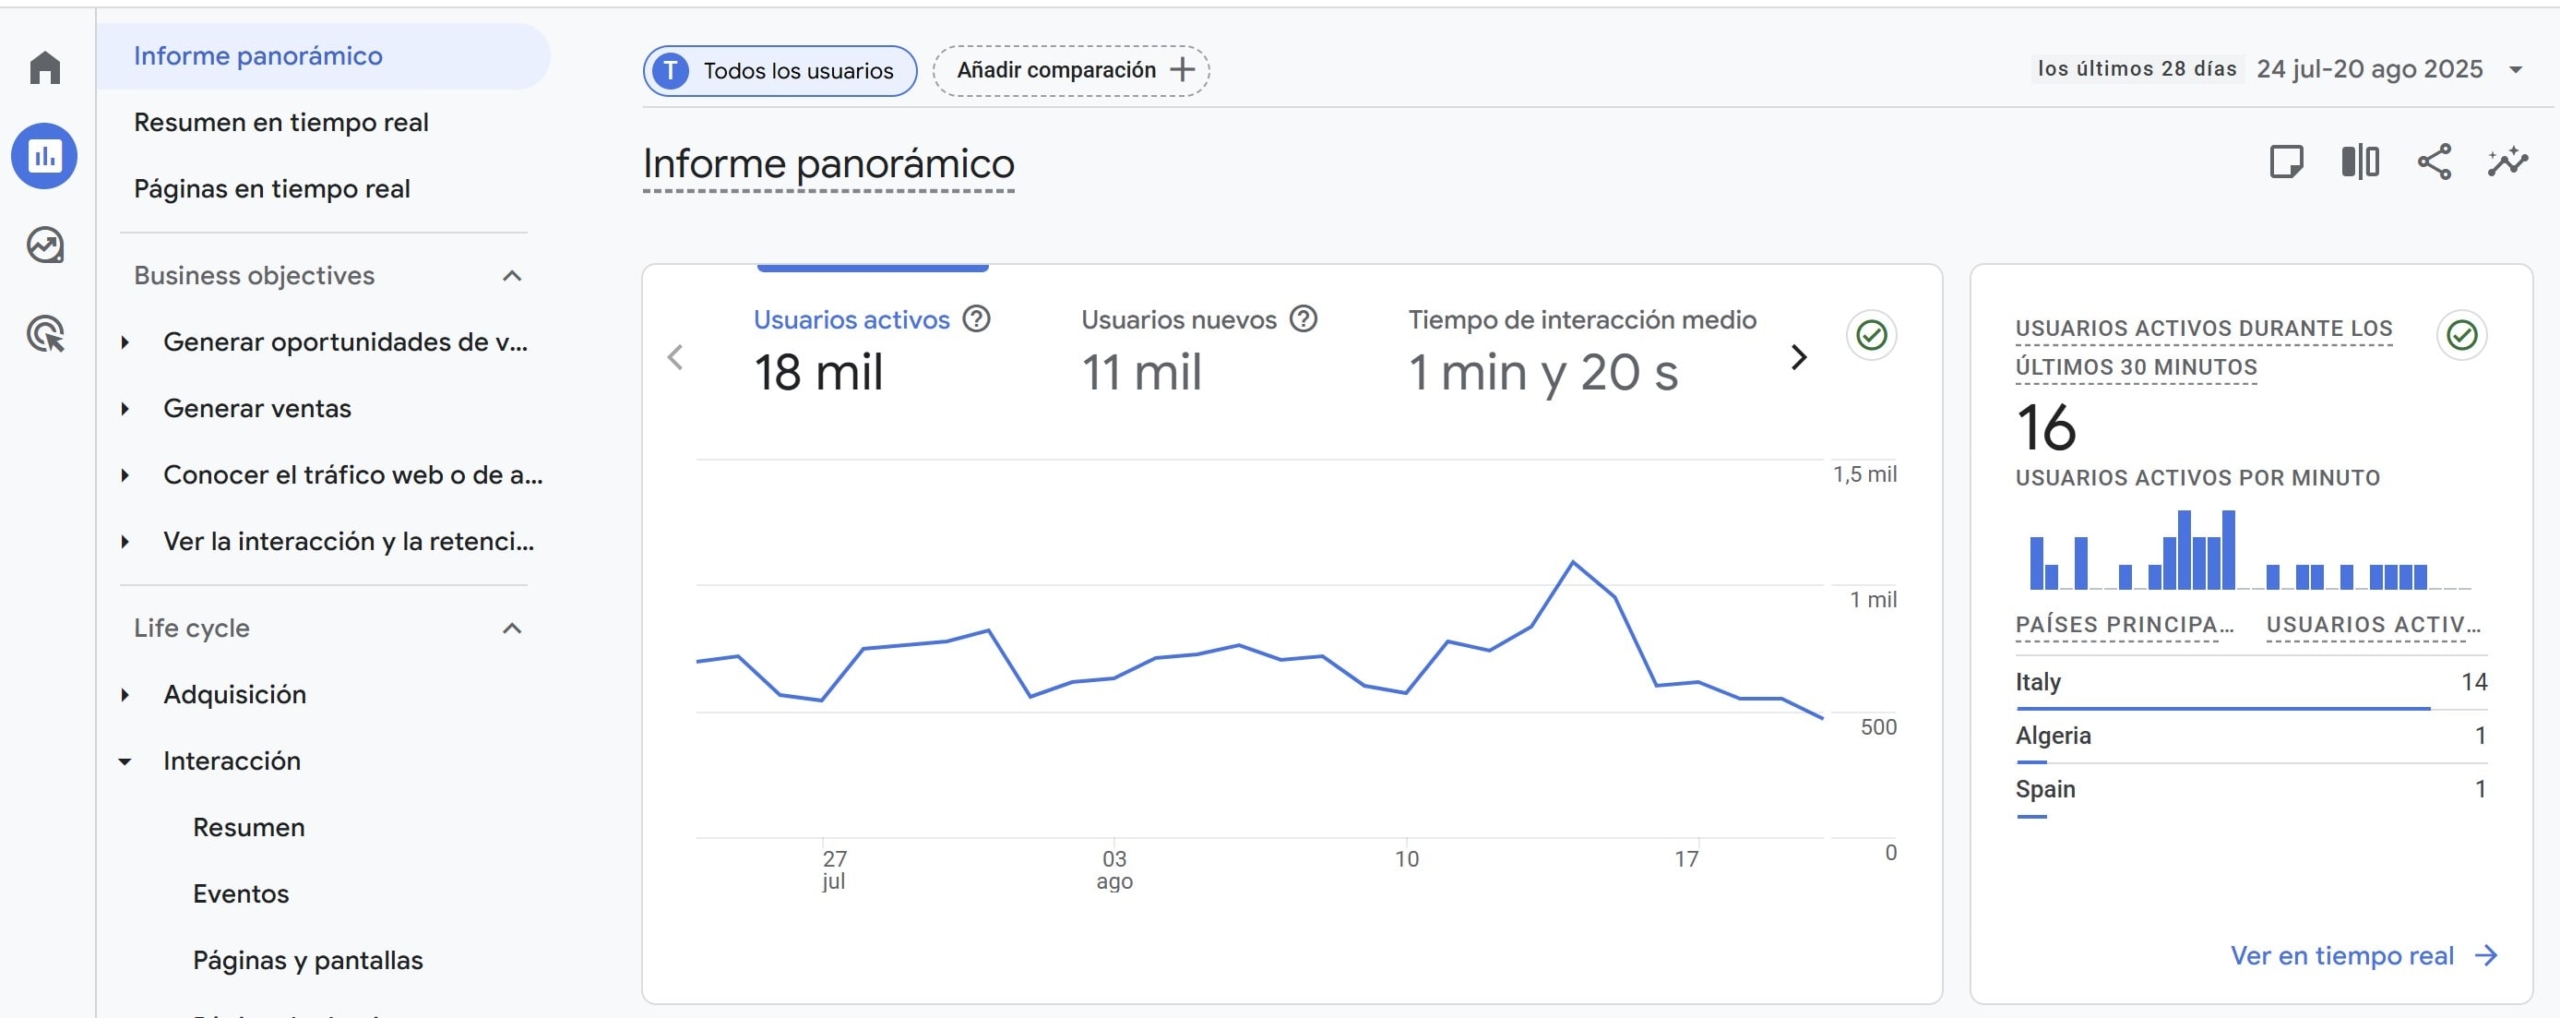
Task: Click the 10 date label on chart axis
Action: (1406, 859)
